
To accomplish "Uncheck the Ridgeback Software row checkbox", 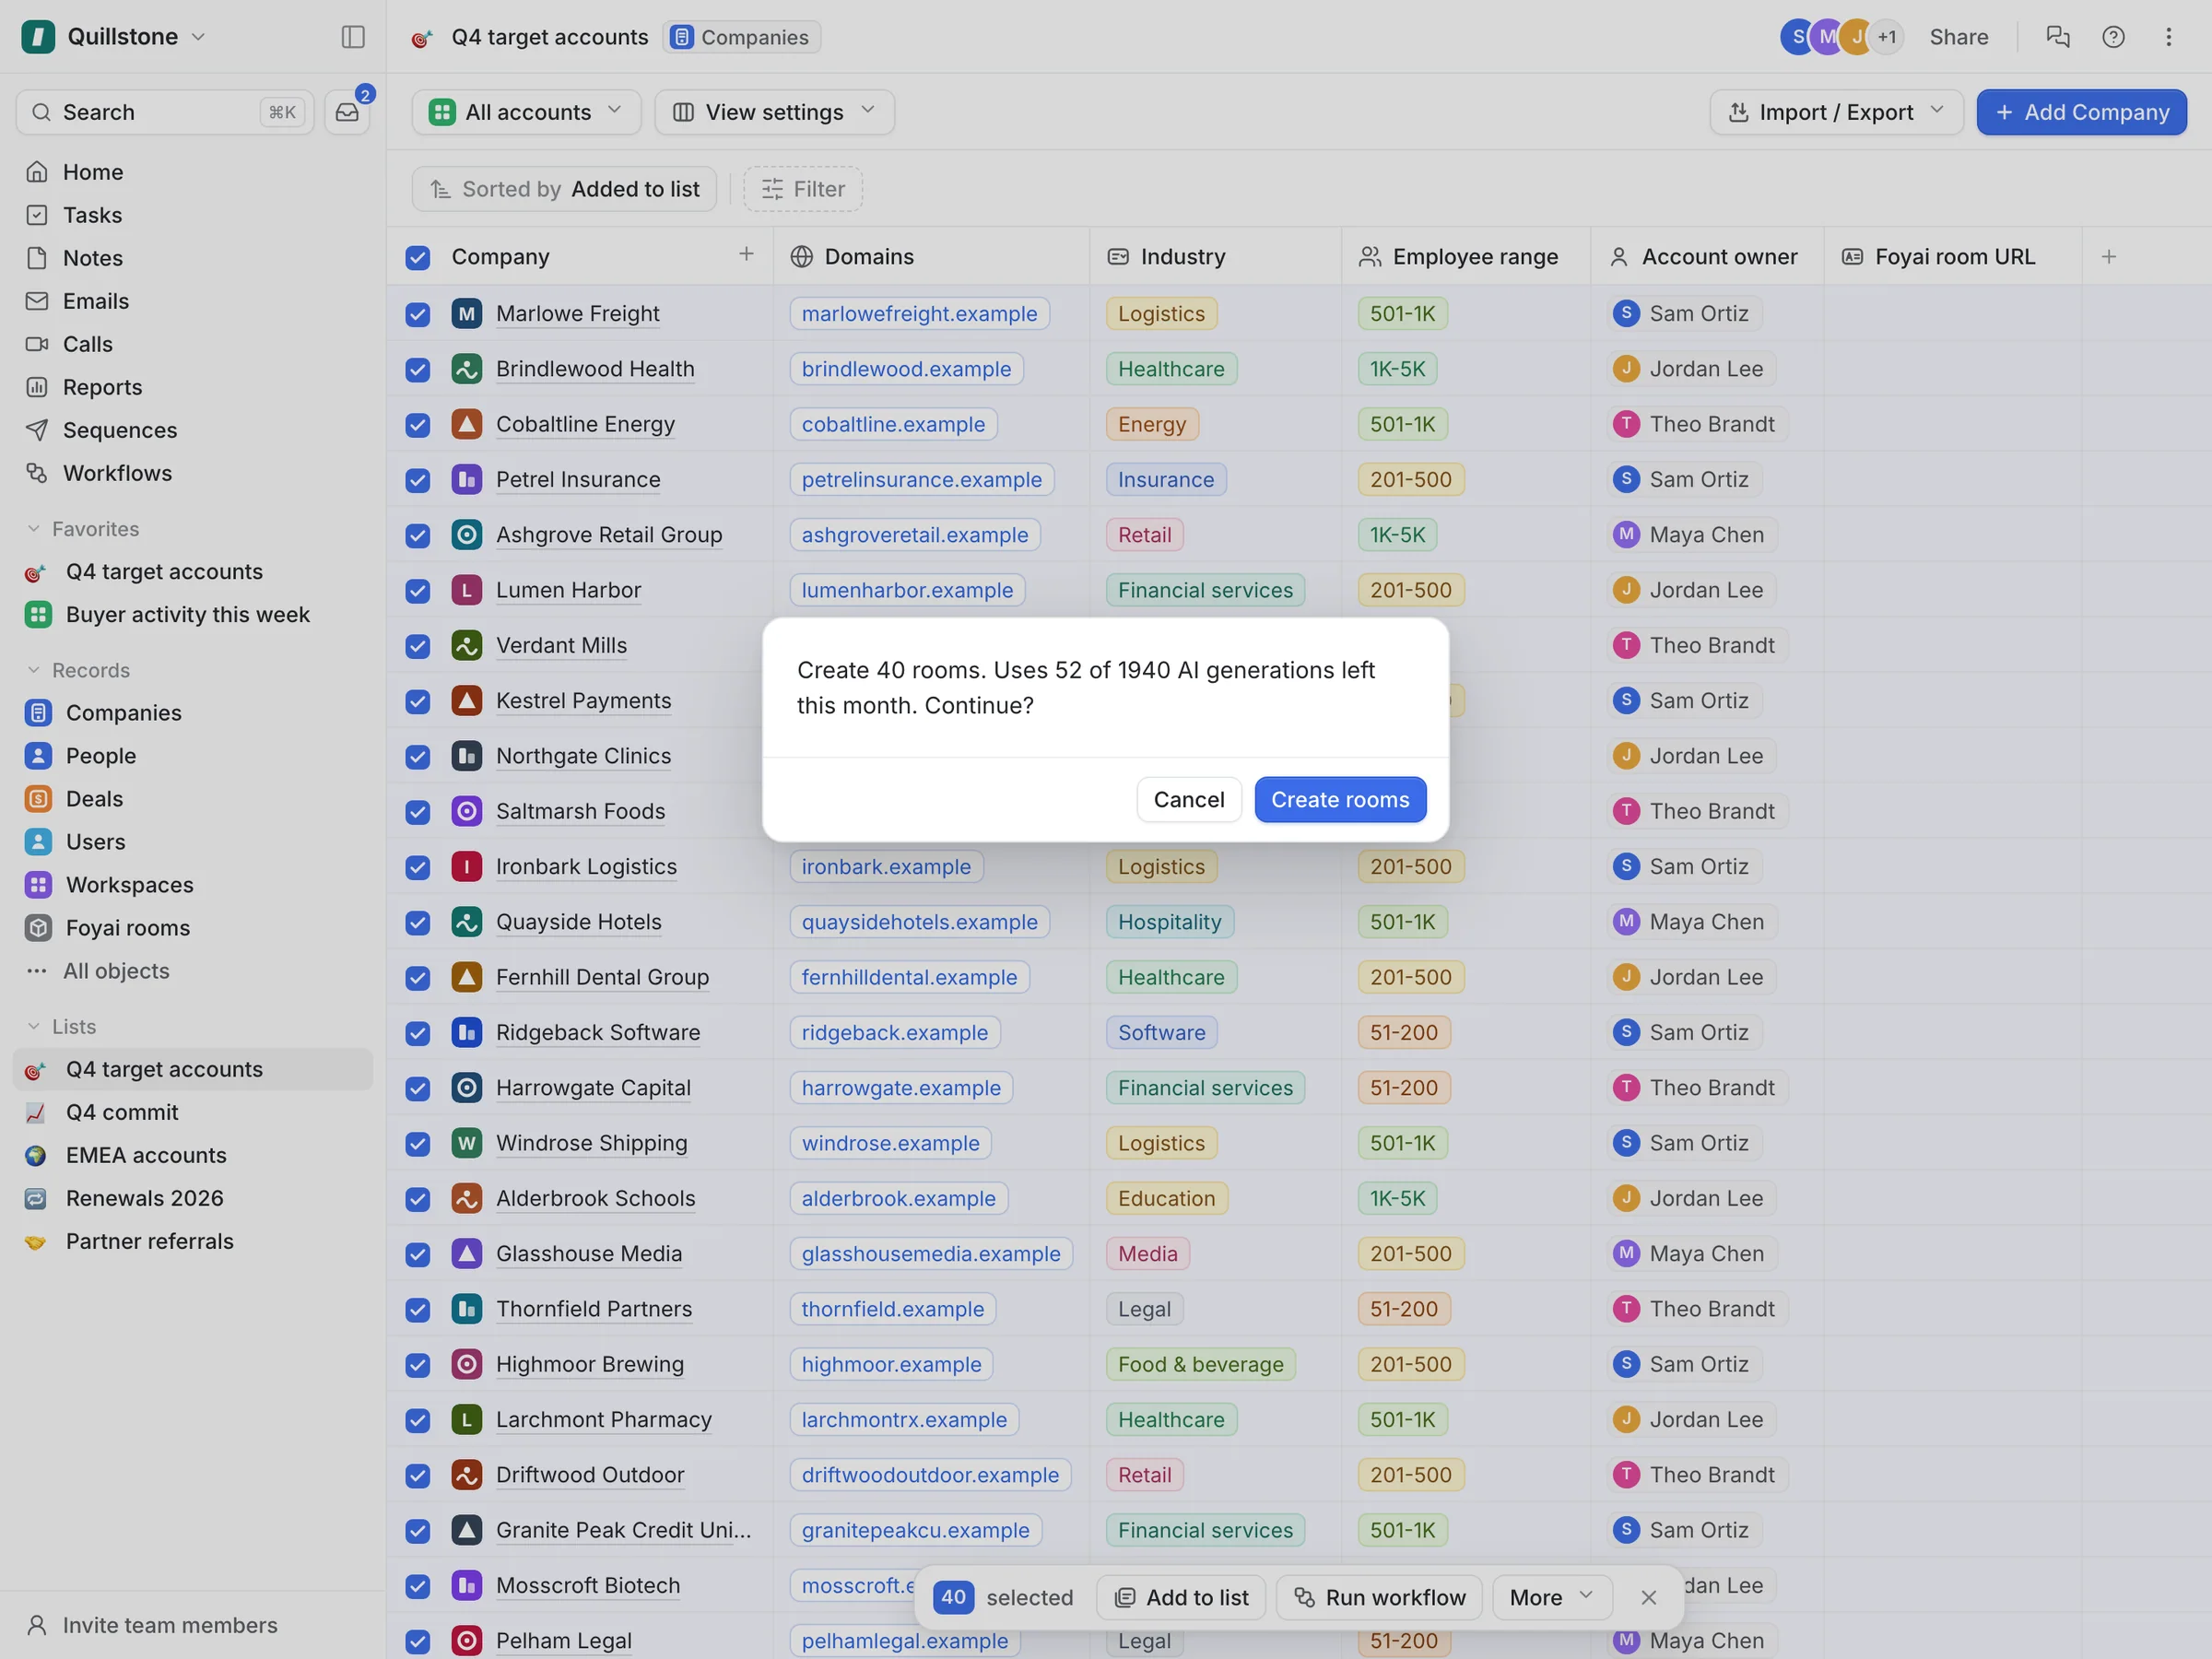I will point(417,1033).
